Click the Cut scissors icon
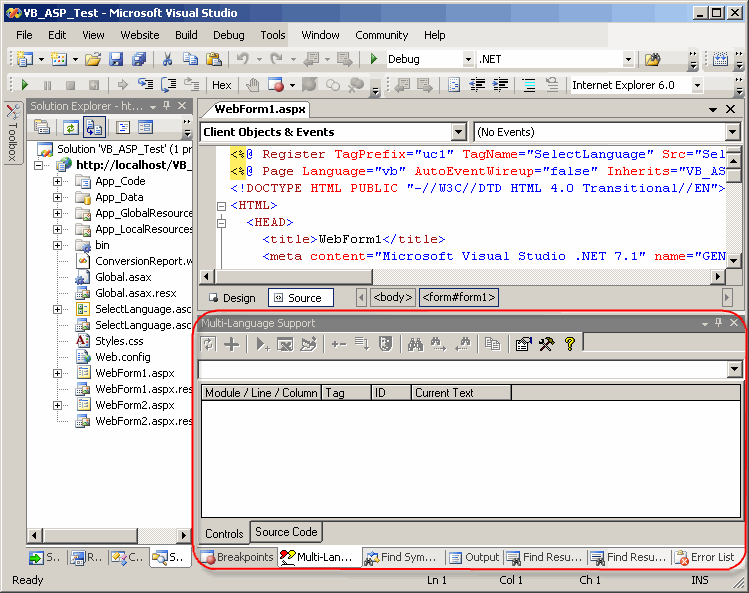This screenshot has width=749, height=593. (167, 60)
